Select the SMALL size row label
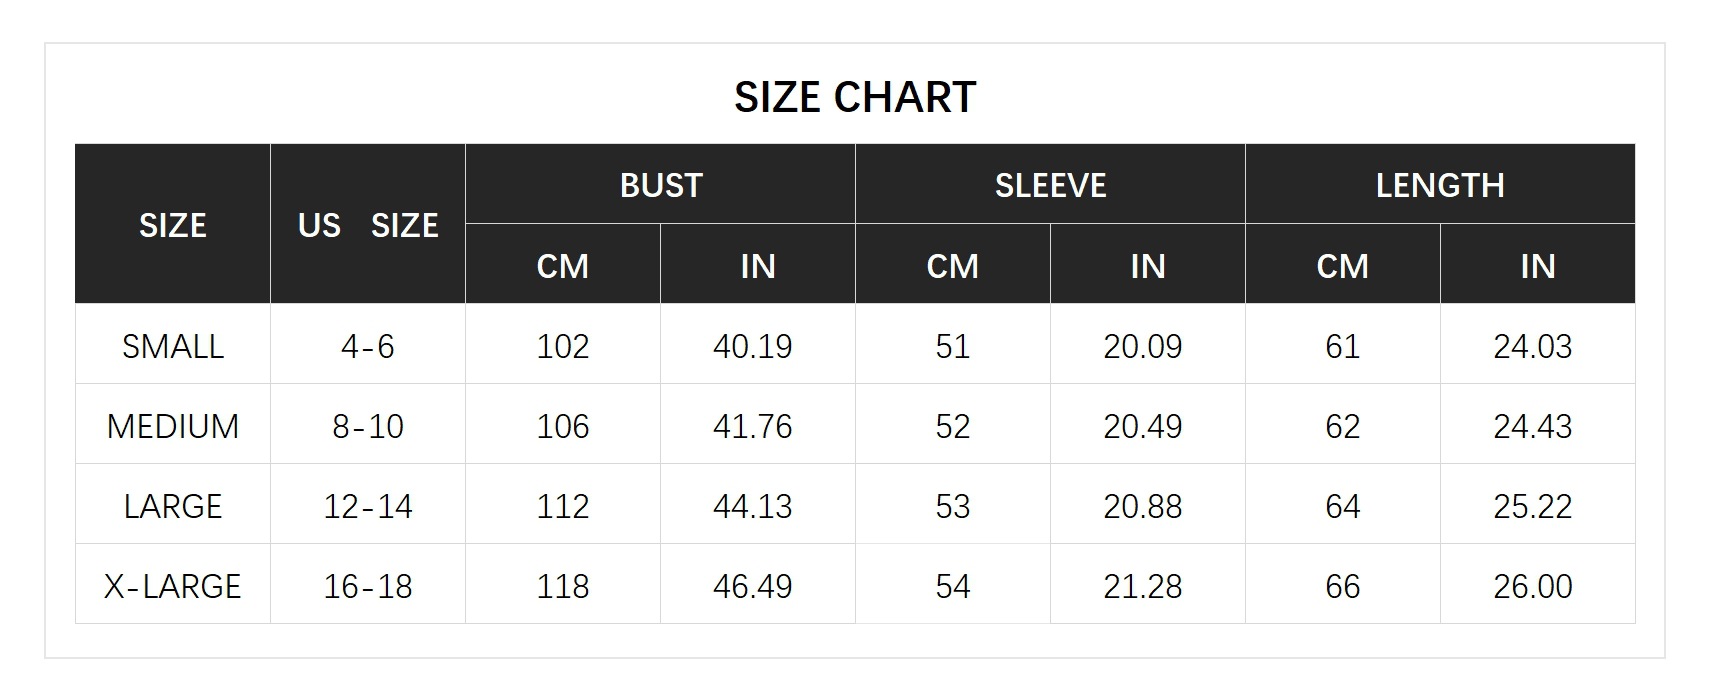 pyautogui.click(x=173, y=346)
